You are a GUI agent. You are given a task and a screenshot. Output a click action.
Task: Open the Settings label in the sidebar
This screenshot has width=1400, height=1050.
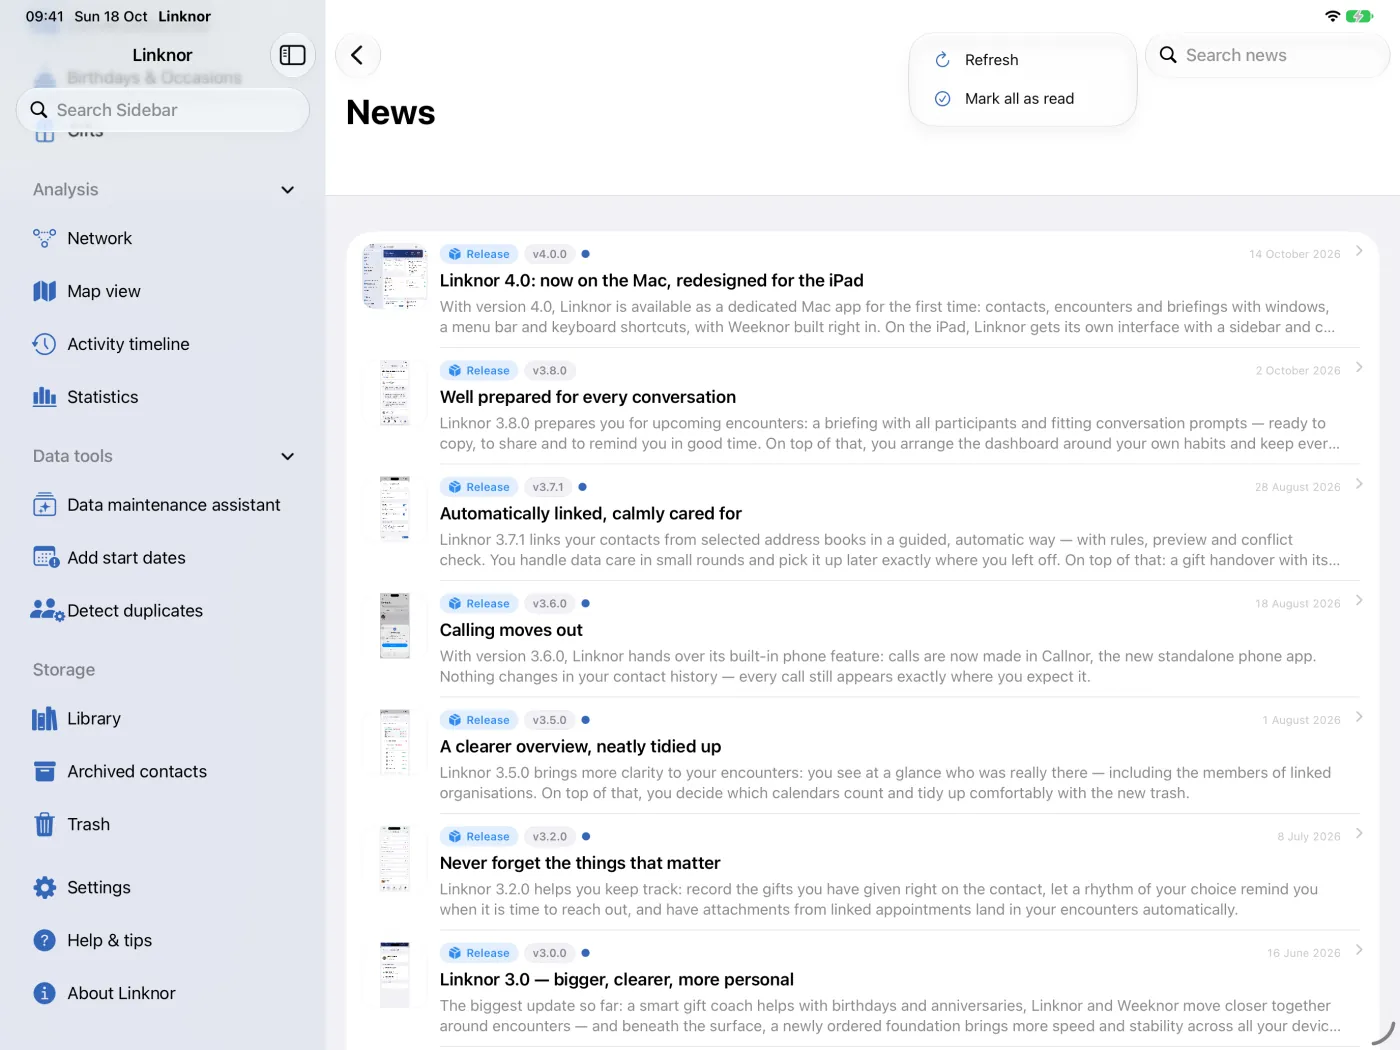[x=99, y=887]
